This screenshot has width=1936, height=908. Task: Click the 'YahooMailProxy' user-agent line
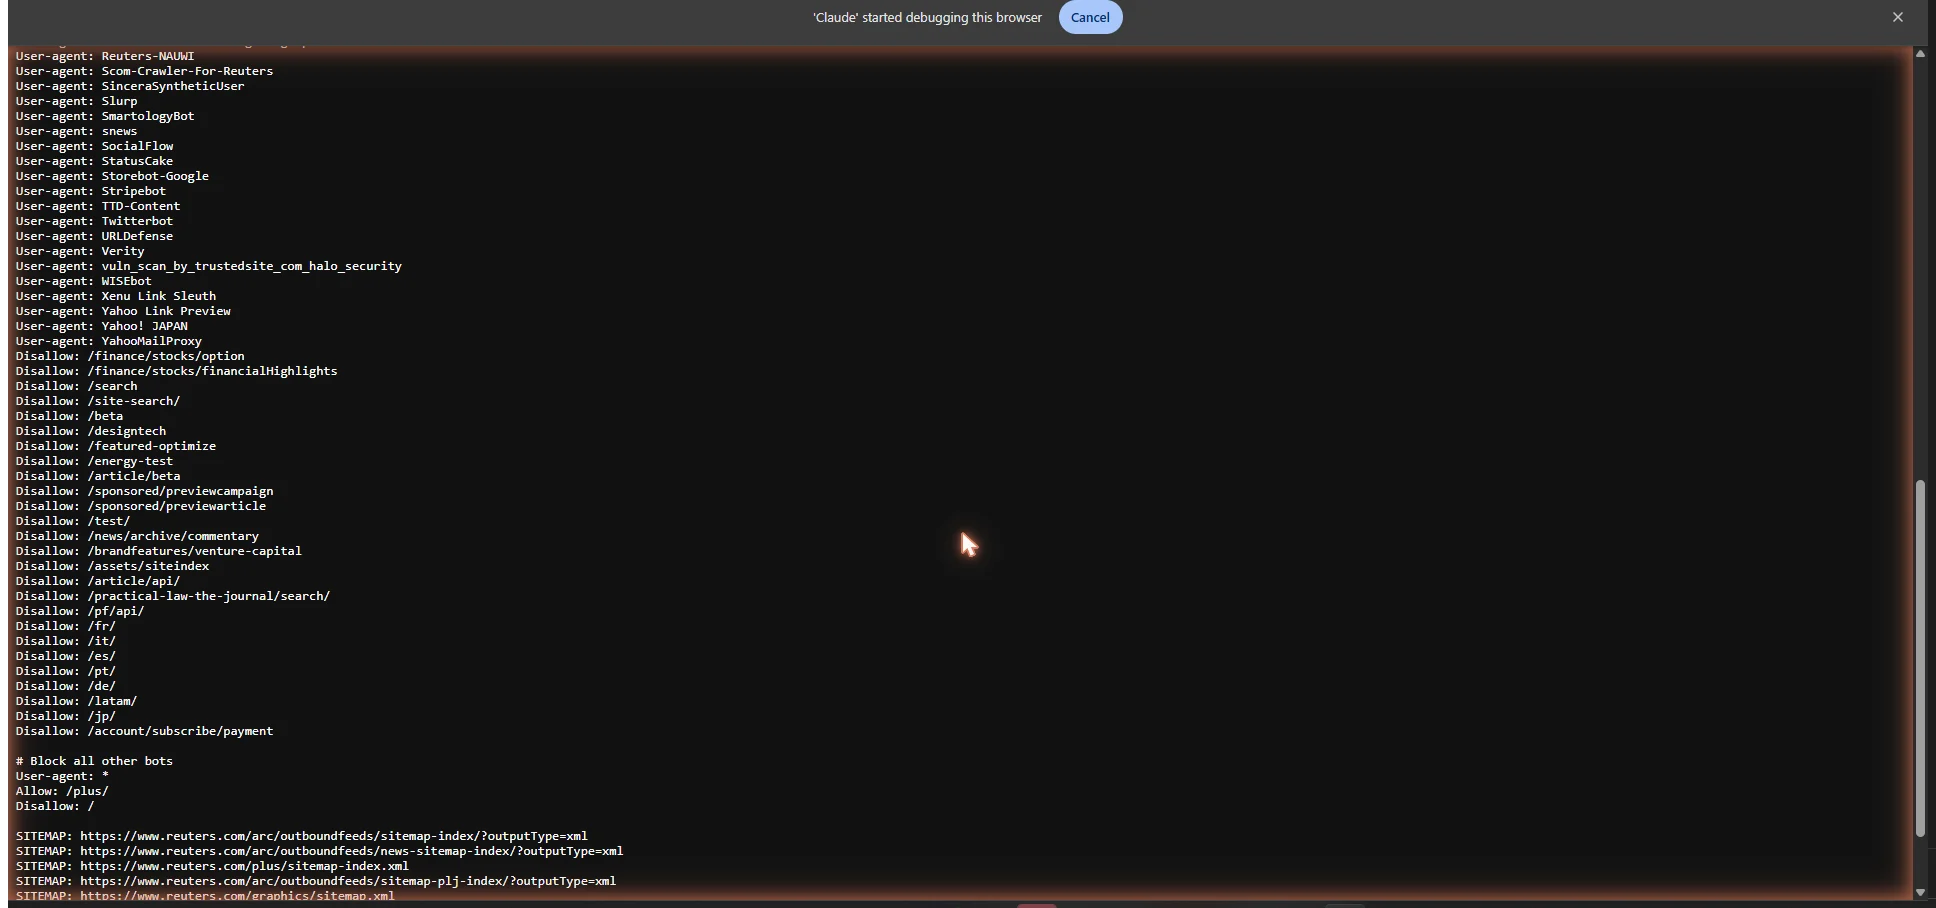(x=109, y=341)
